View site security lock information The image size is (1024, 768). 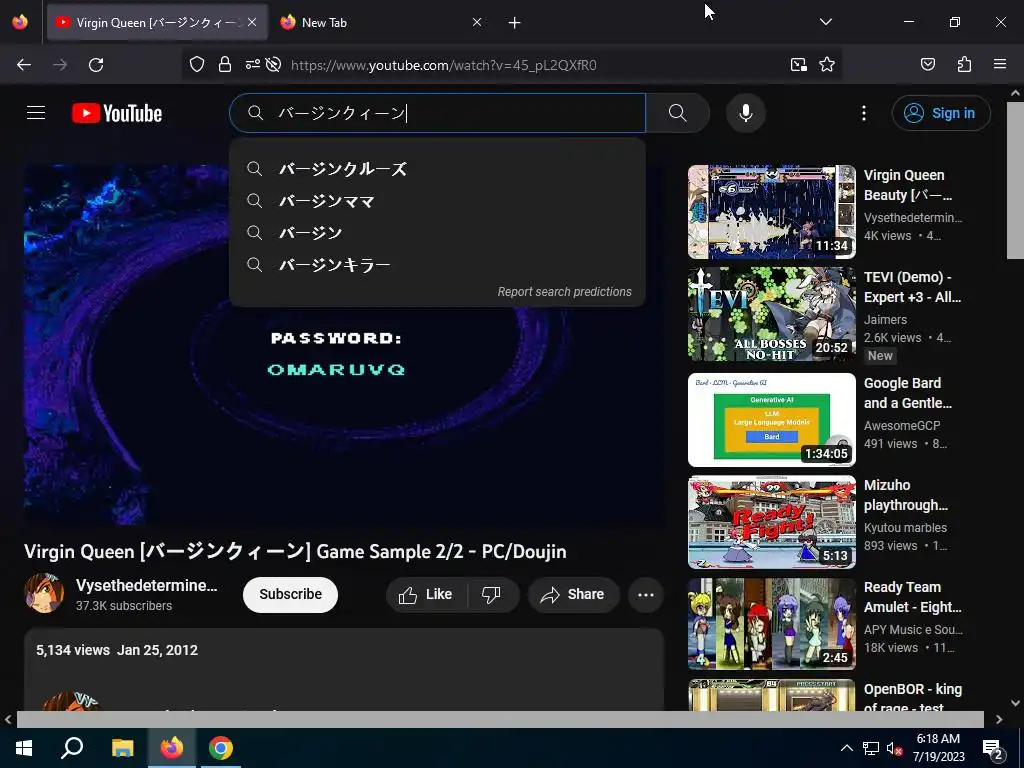(225, 64)
